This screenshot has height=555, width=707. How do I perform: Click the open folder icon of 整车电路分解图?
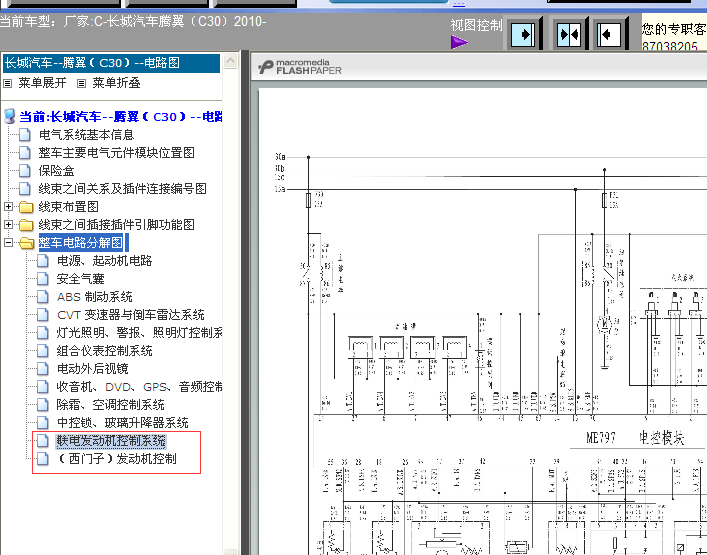tap(27, 243)
